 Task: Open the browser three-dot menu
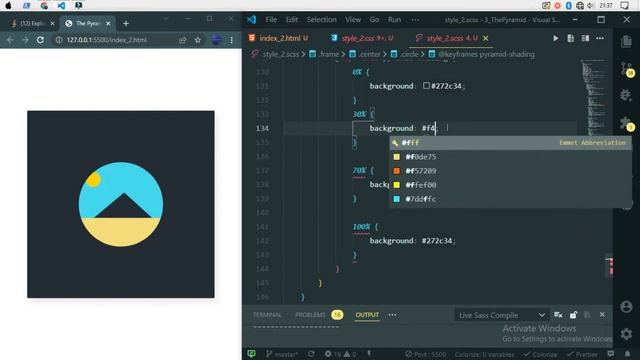pyautogui.click(x=231, y=40)
